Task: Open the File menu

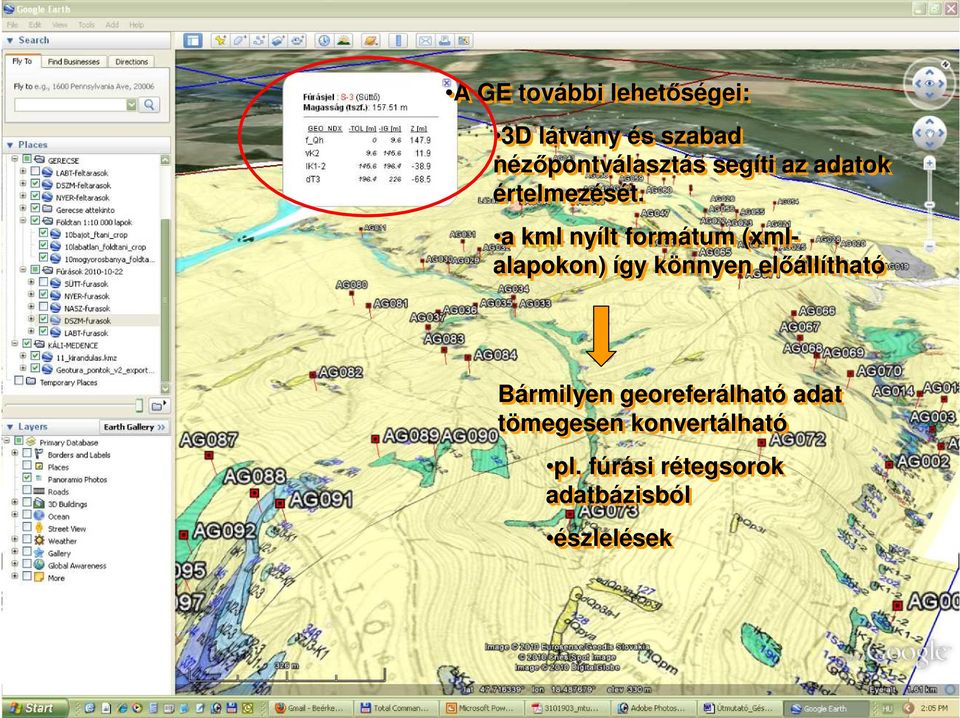Action: (12, 25)
